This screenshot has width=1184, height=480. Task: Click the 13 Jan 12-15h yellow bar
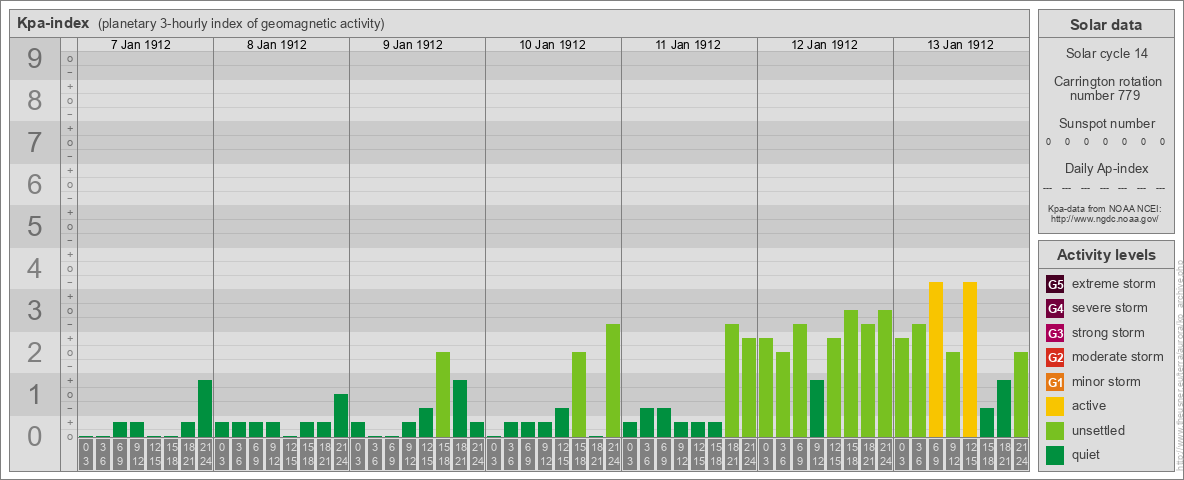[970, 359]
